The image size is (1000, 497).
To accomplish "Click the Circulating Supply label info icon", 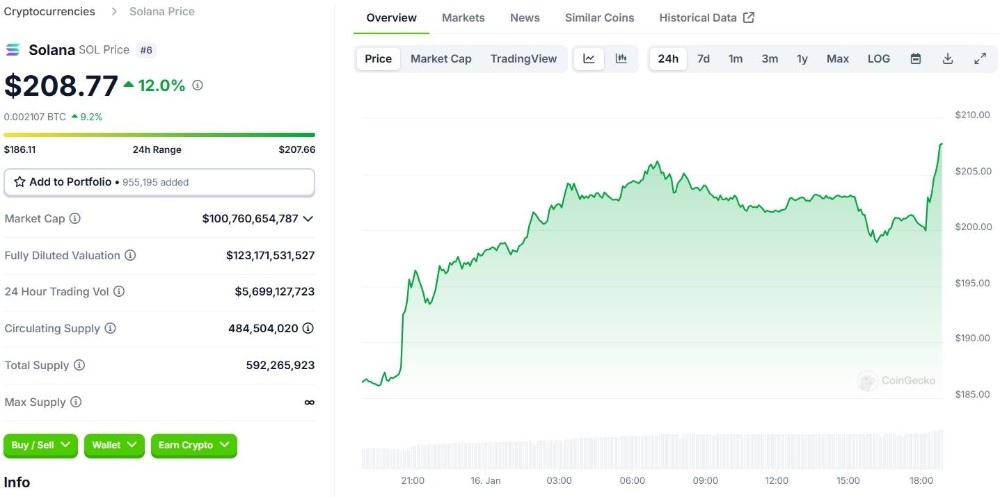I will pyautogui.click(x=110, y=328).
